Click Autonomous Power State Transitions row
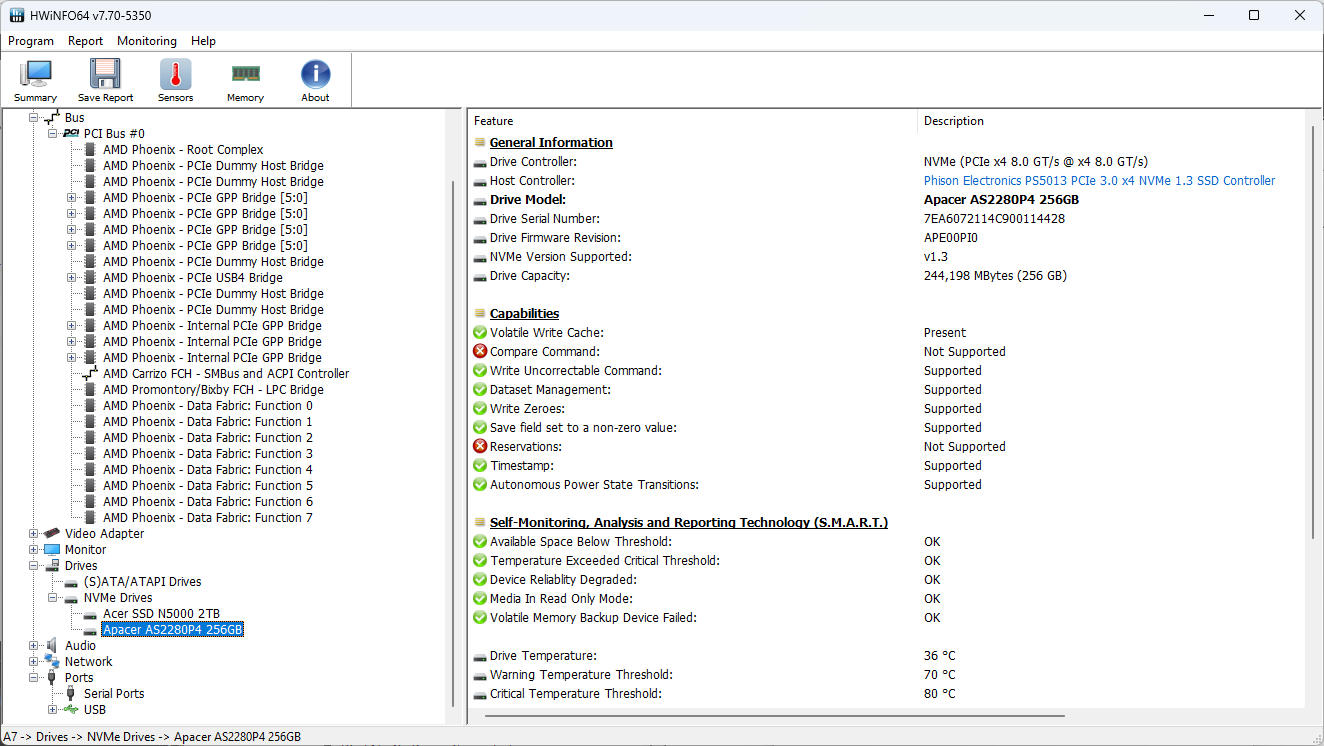 point(886,485)
